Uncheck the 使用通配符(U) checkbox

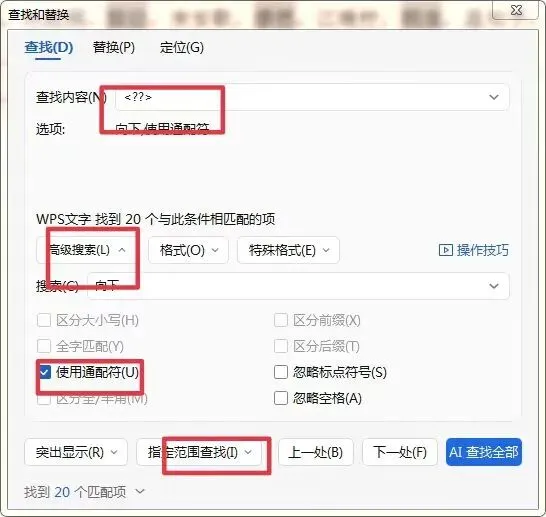point(44,372)
